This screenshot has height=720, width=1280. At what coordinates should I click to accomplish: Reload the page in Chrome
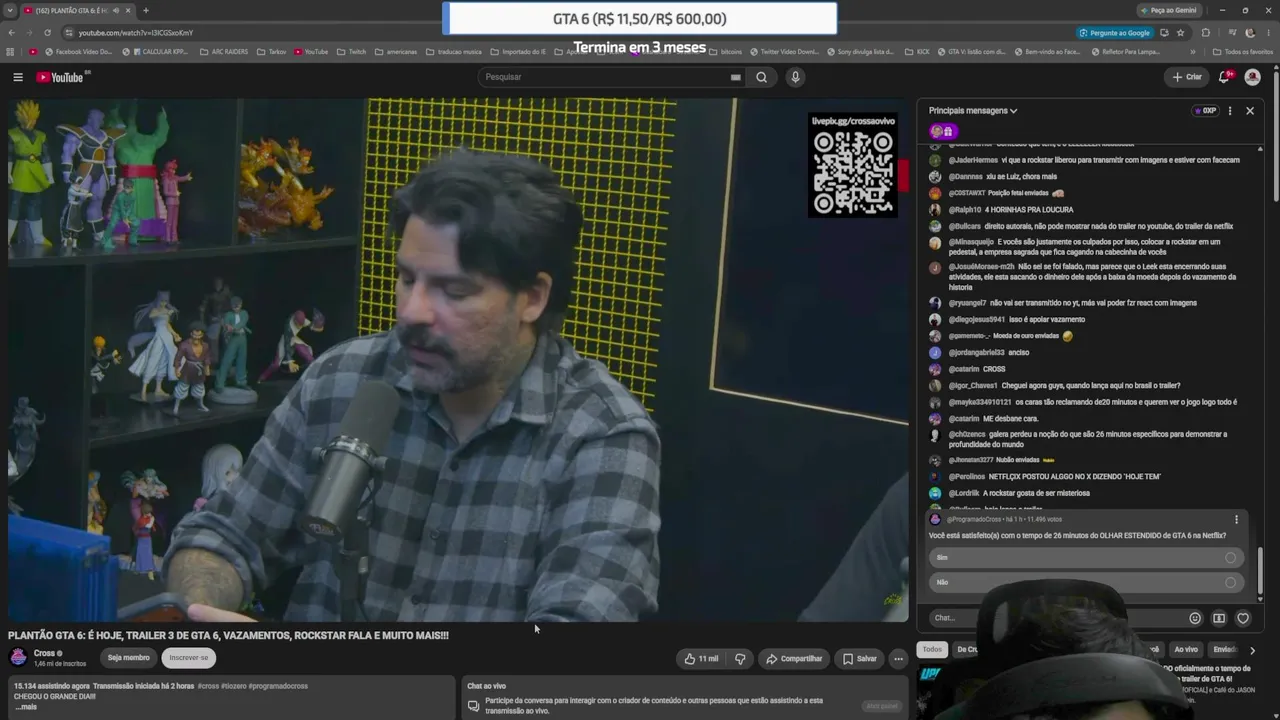(47, 32)
